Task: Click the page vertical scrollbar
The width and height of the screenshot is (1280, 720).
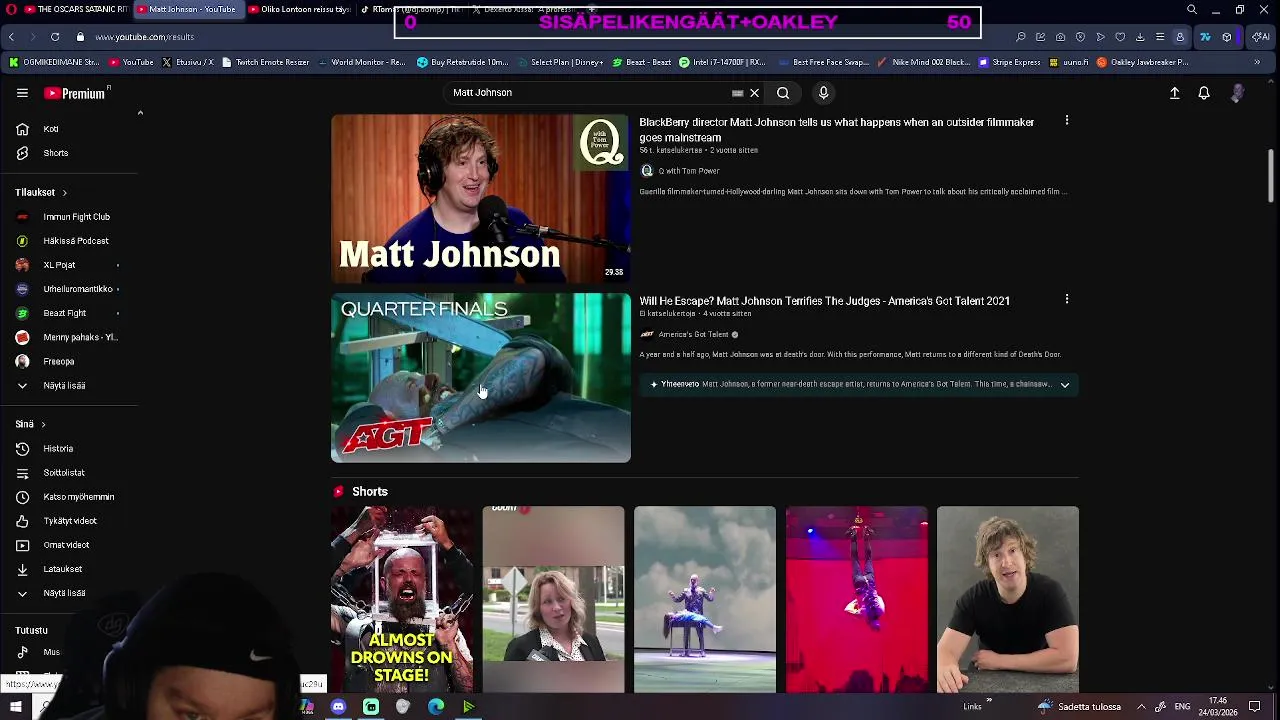Action: pos(1271,176)
